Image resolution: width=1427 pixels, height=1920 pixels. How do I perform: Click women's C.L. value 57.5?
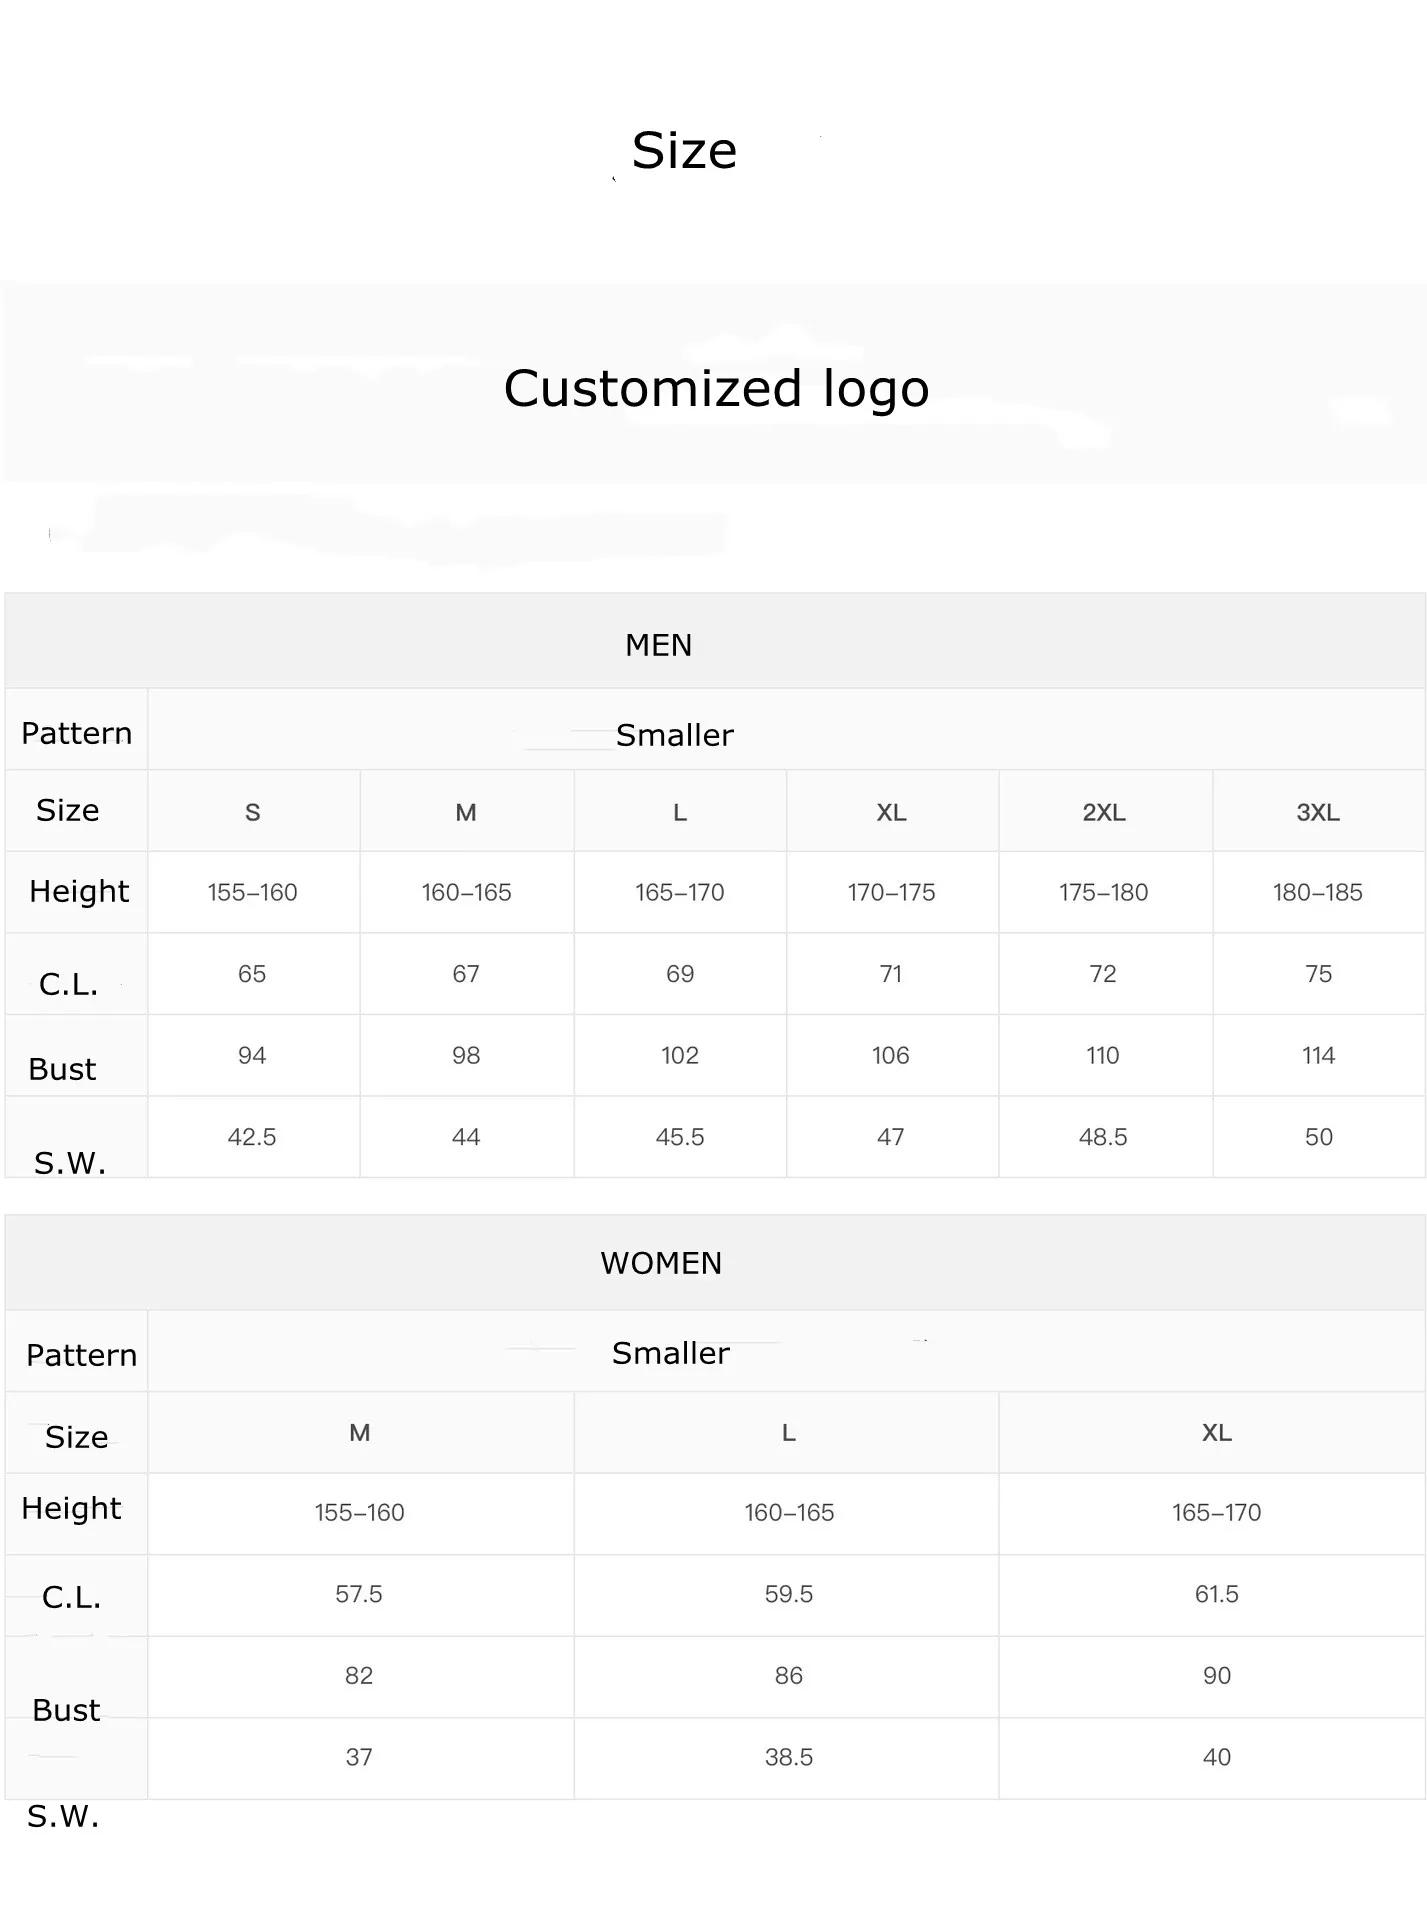(359, 1594)
